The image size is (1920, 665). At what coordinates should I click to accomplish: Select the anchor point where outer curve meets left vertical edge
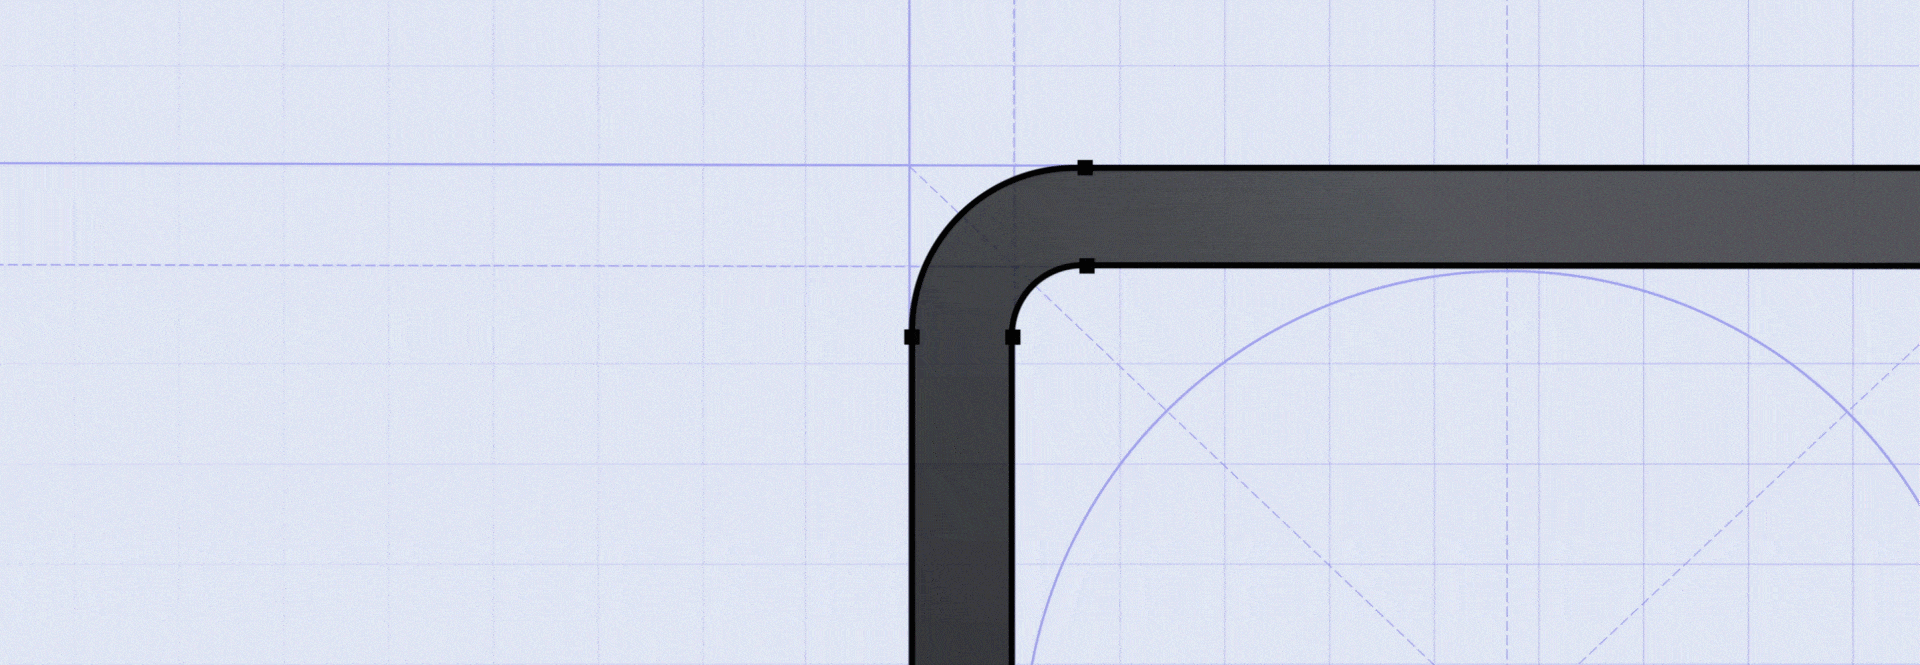911,337
